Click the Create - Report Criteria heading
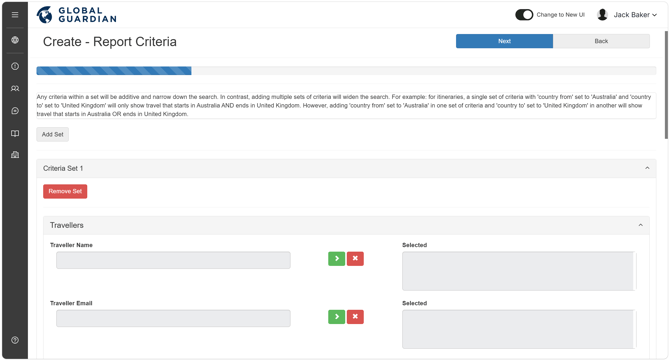Viewport: 670px width, 361px height. [x=110, y=42]
